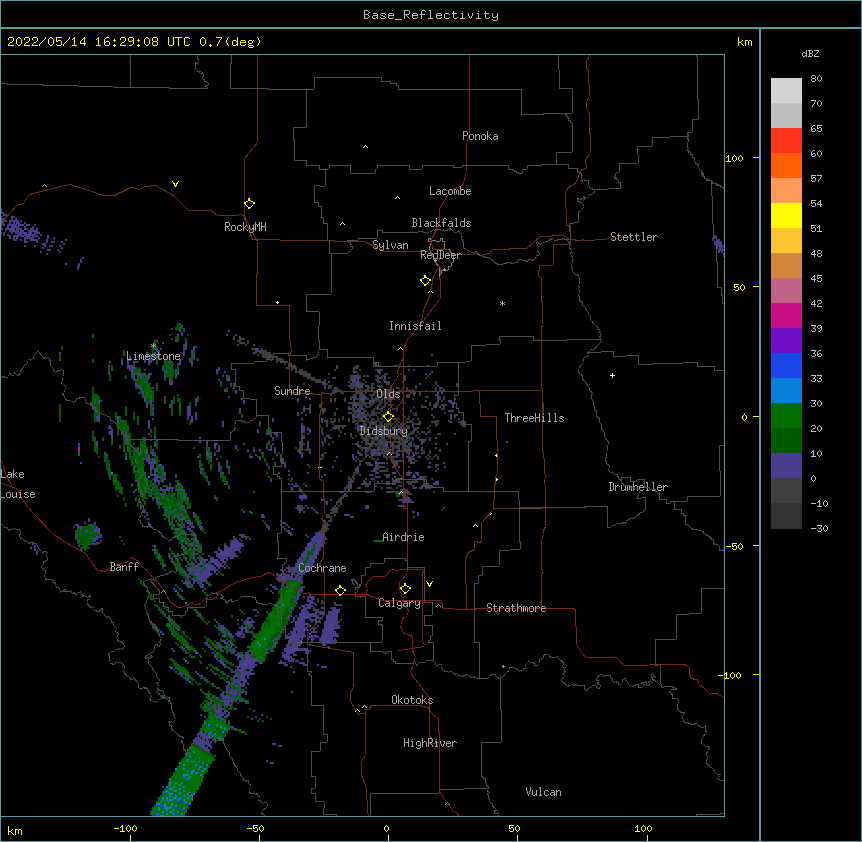Click the slate 0-10 dBZ legend swatch
This screenshot has height=842, width=862.
pos(786,466)
